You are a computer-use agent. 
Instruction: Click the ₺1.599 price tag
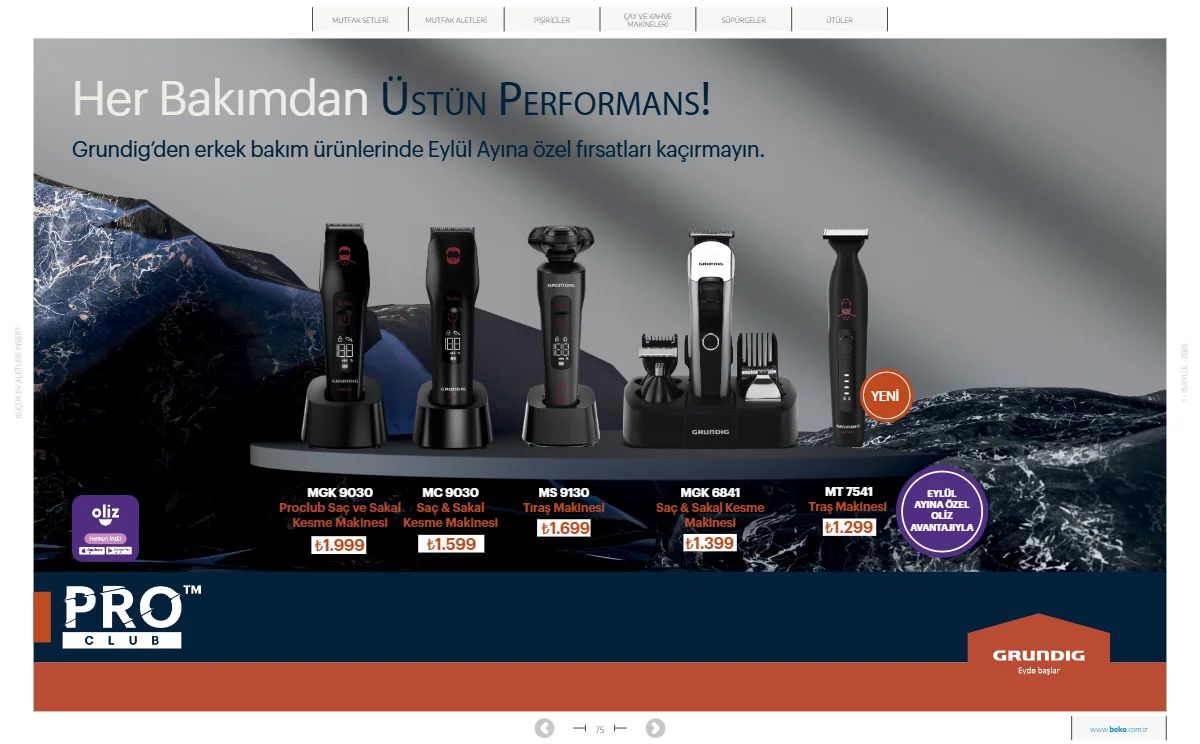(x=451, y=544)
